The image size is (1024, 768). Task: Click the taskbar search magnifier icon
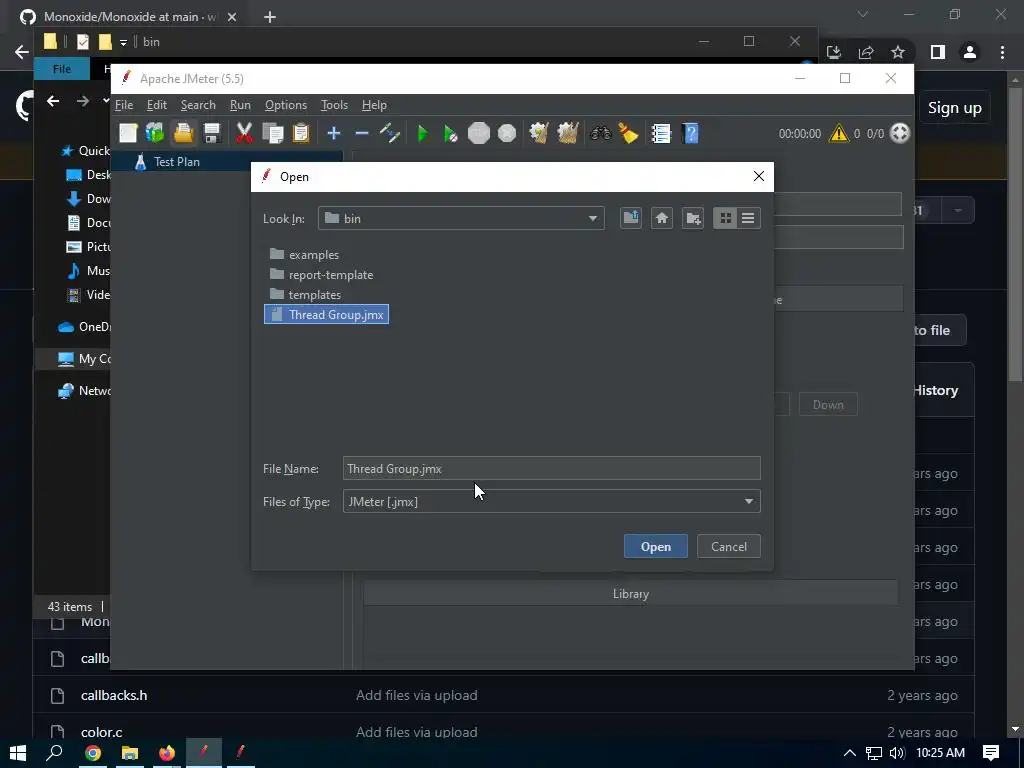tap(55, 753)
